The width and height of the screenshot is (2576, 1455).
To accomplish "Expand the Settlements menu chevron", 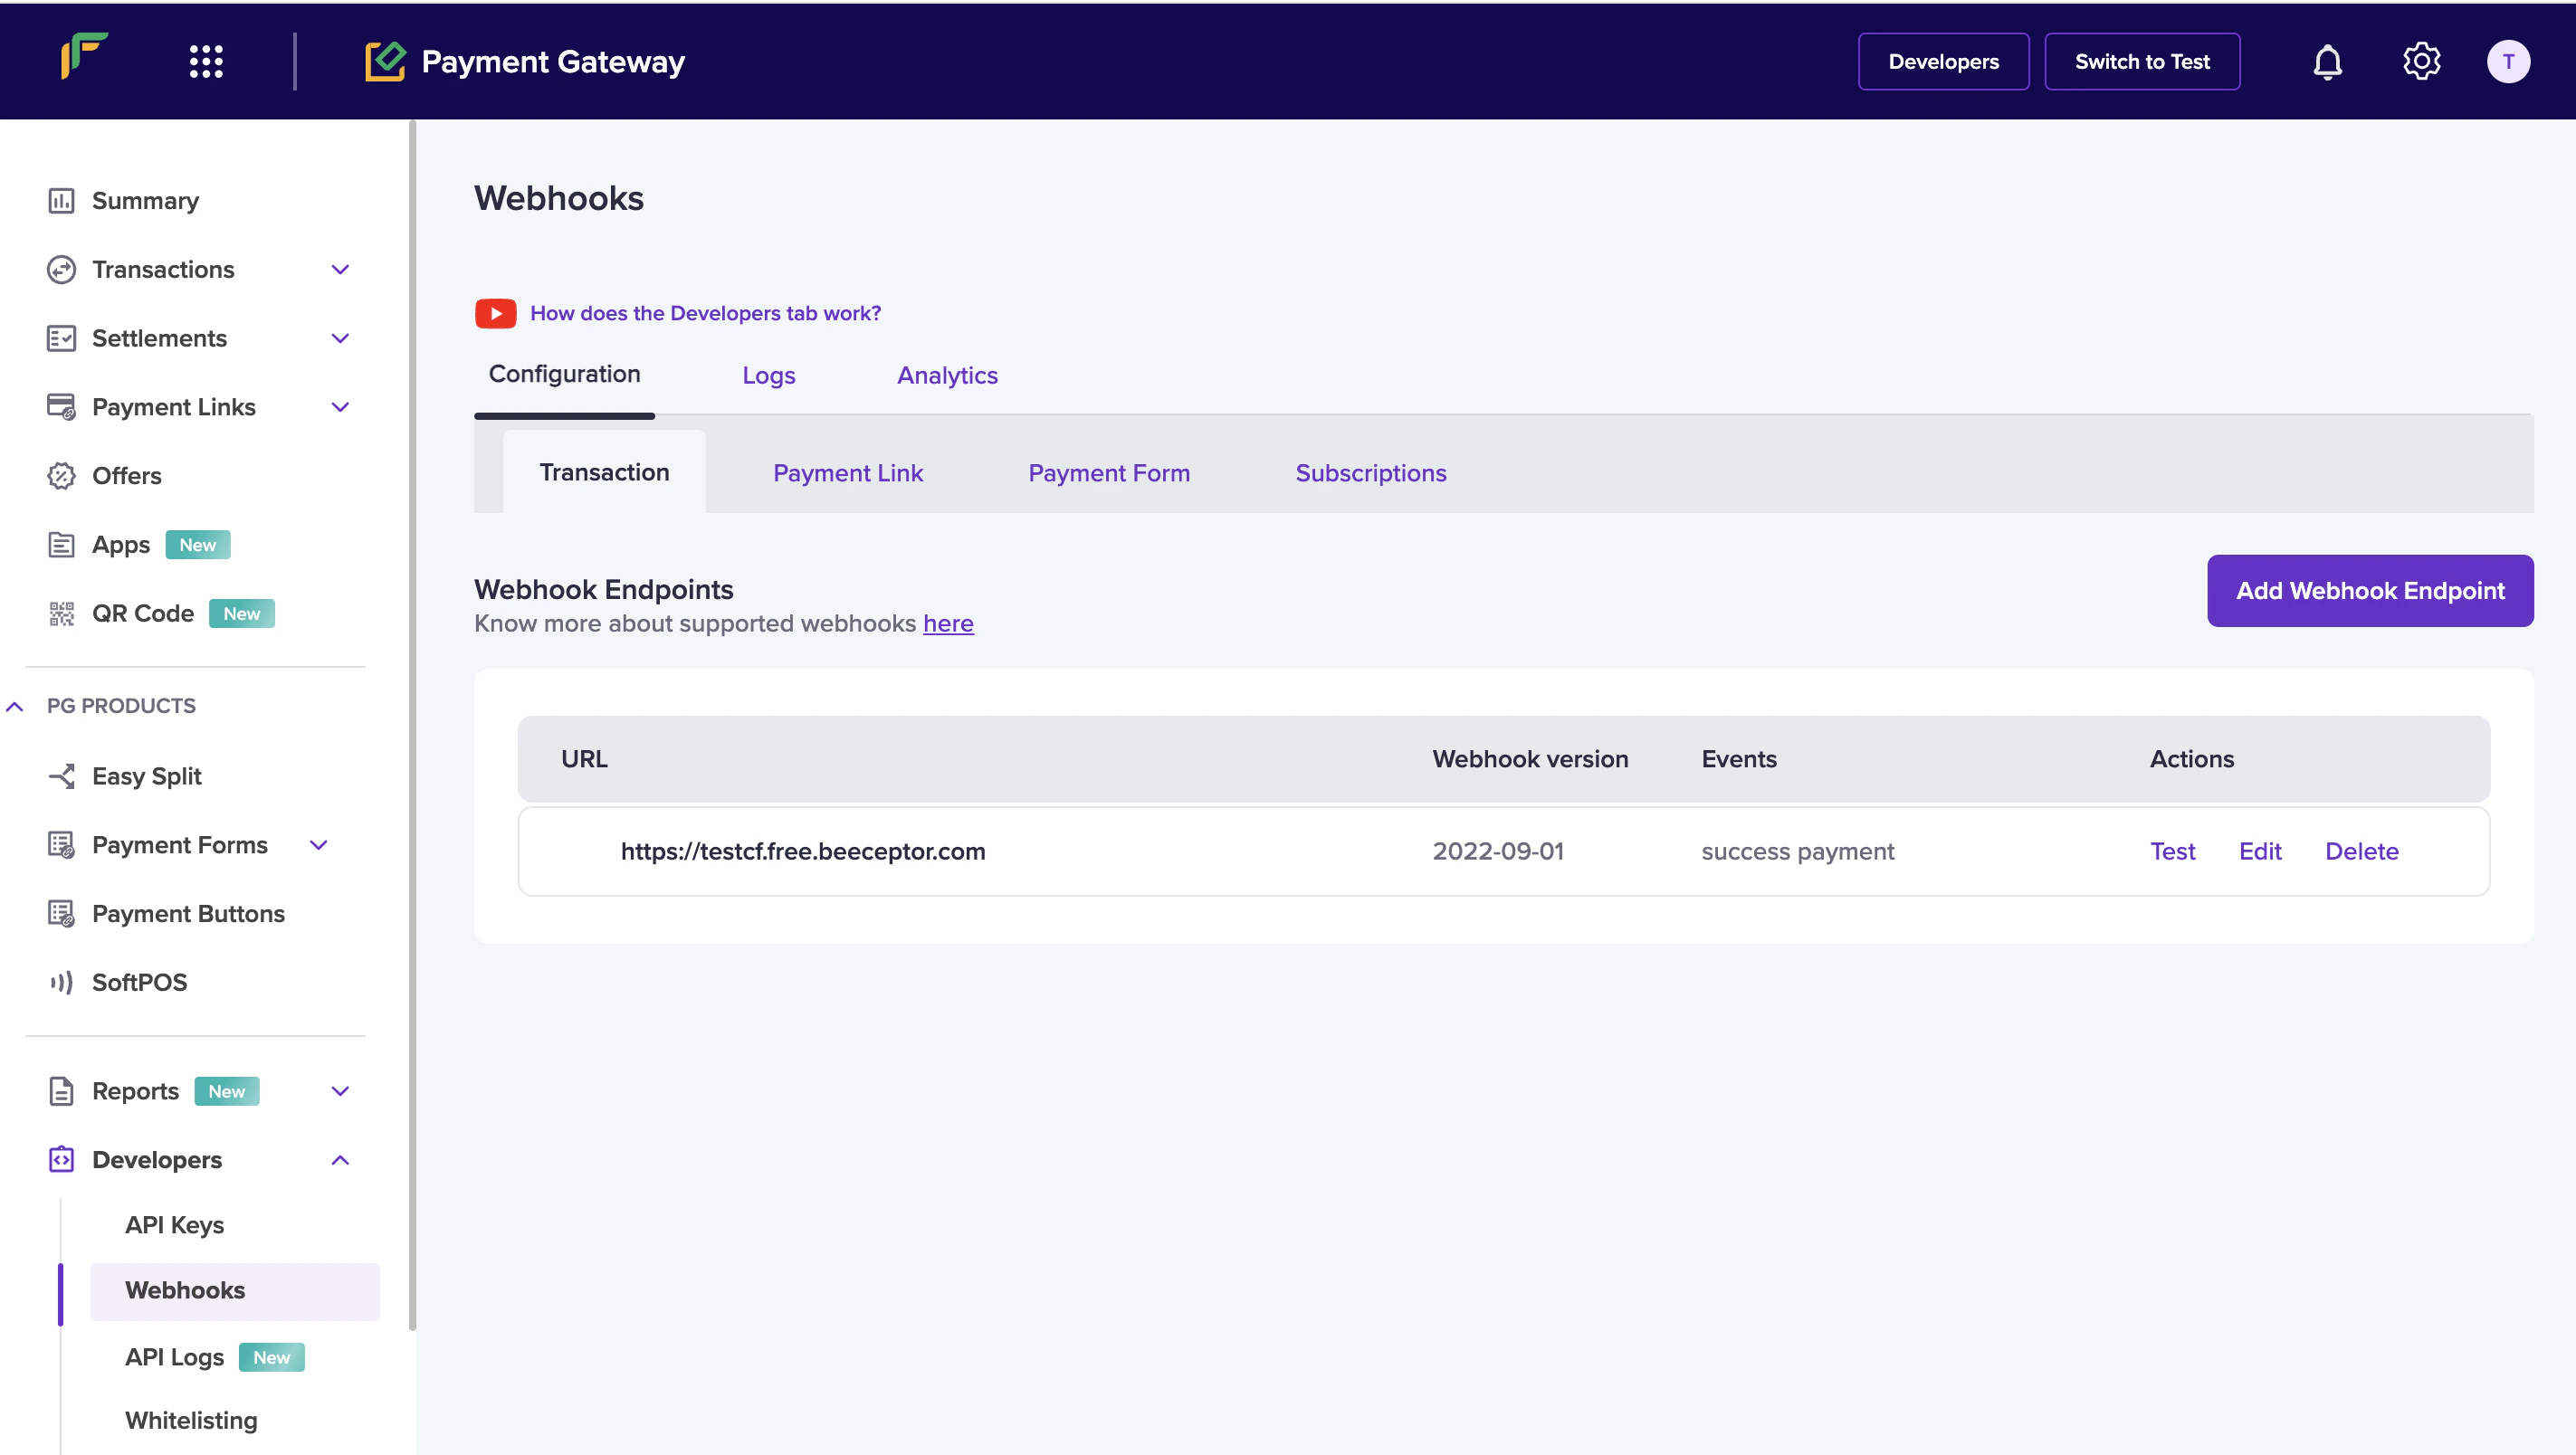I will (340, 338).
